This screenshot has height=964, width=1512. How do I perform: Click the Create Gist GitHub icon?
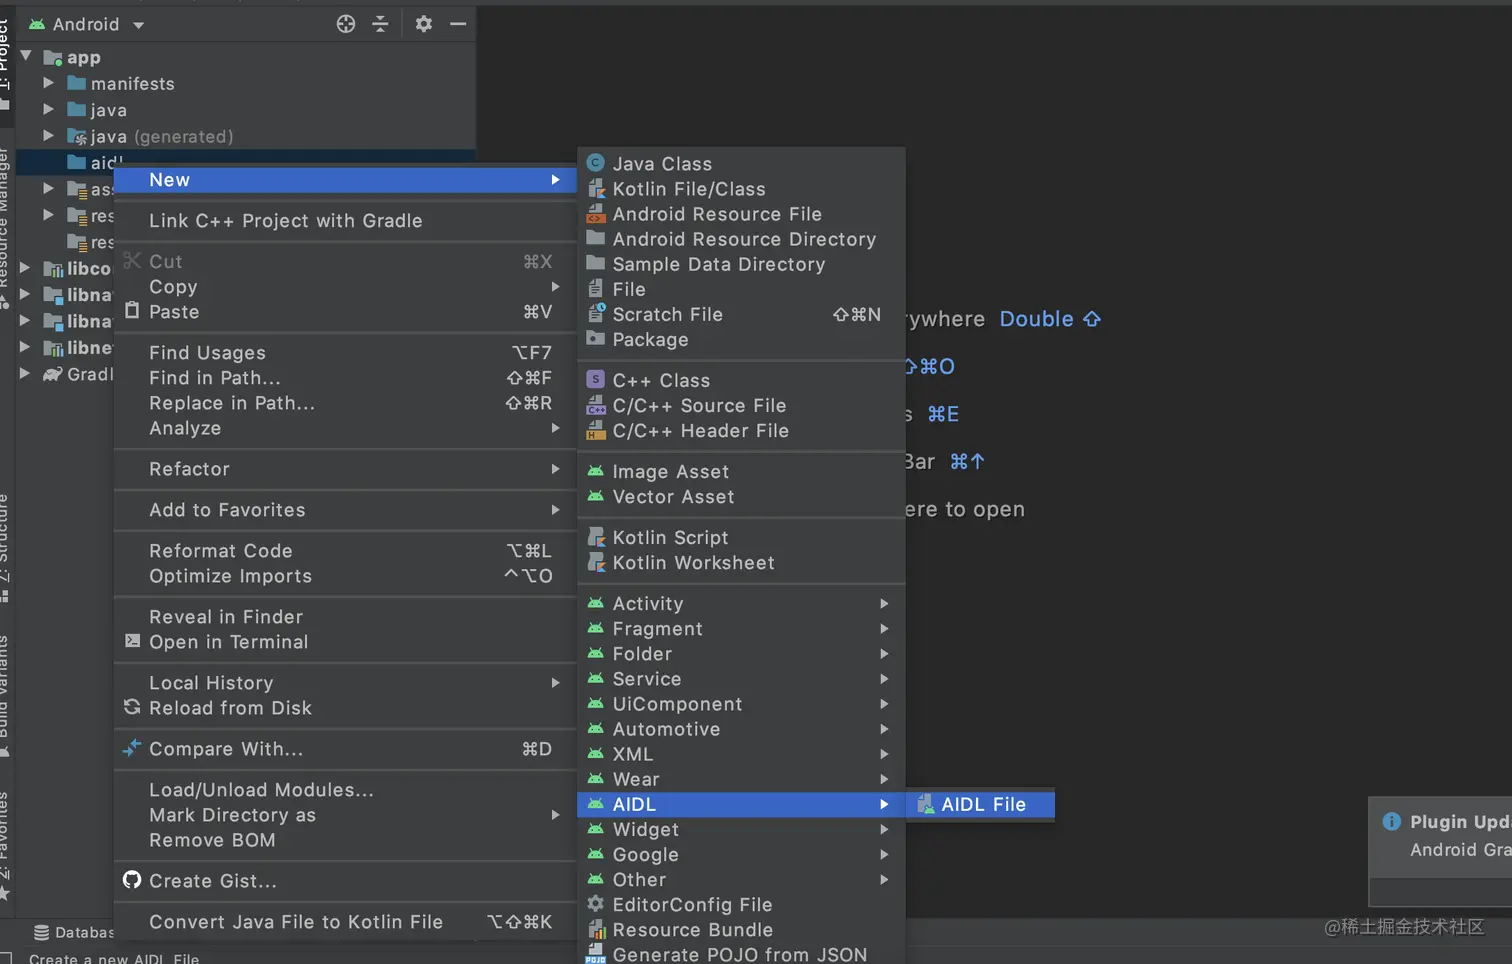pyautogui.click(x=132, y=880)
